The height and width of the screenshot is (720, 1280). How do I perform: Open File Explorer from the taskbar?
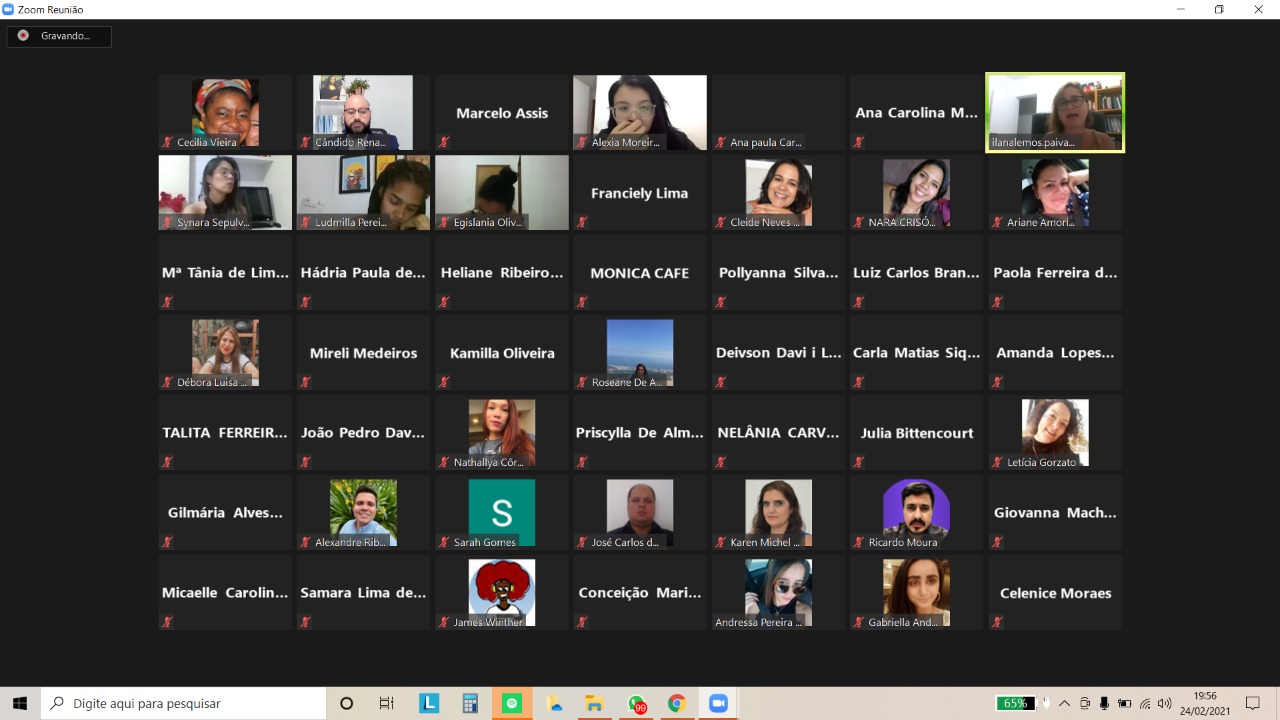click(594, 703)
